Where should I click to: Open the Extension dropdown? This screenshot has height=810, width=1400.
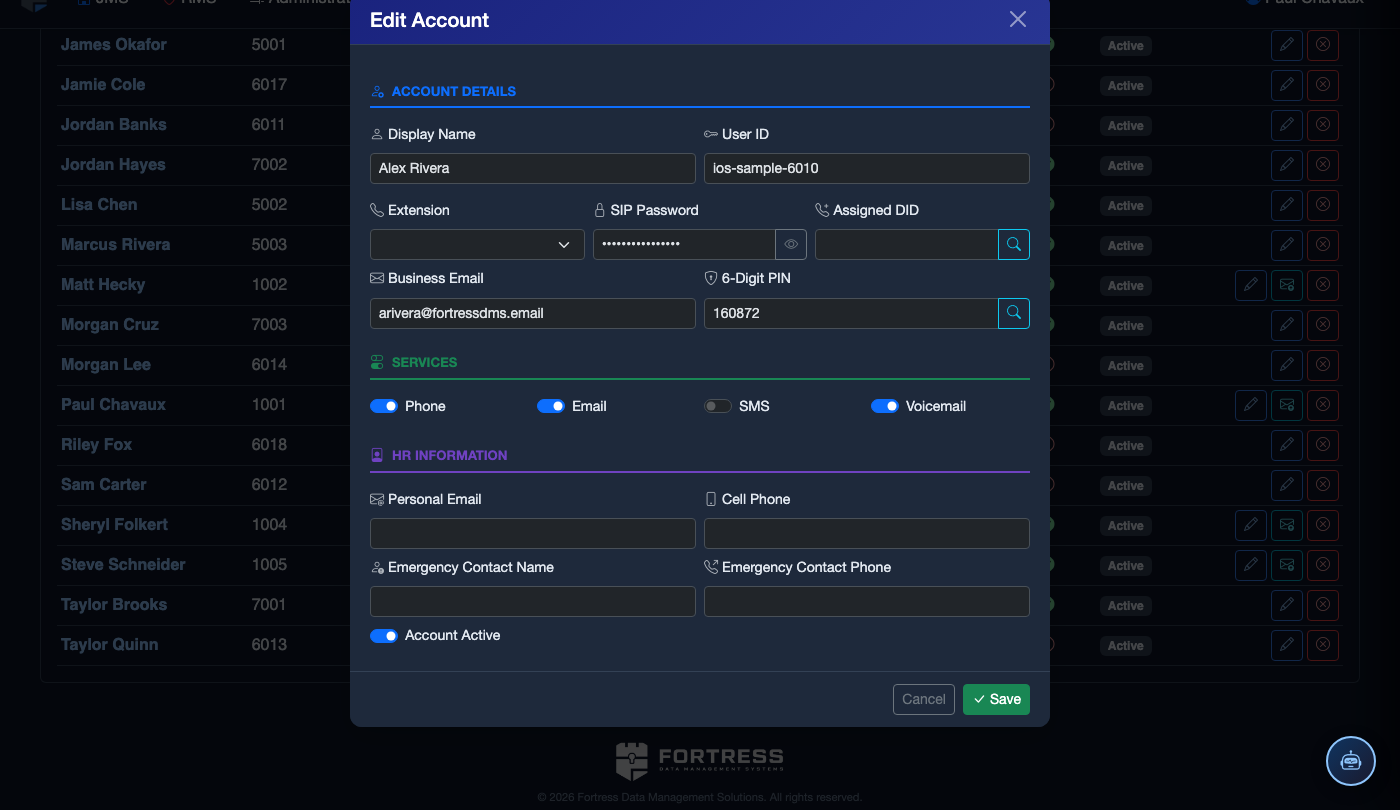point(477,244)
